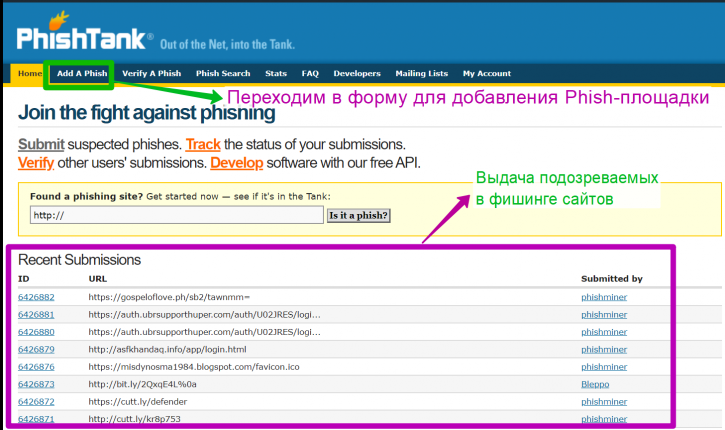Image resolution: width=725 pixels, height=430 pixels.
Task: Select the bit.ly/2QxqE4L%0a URL text
Action: (x=142, y=384)
